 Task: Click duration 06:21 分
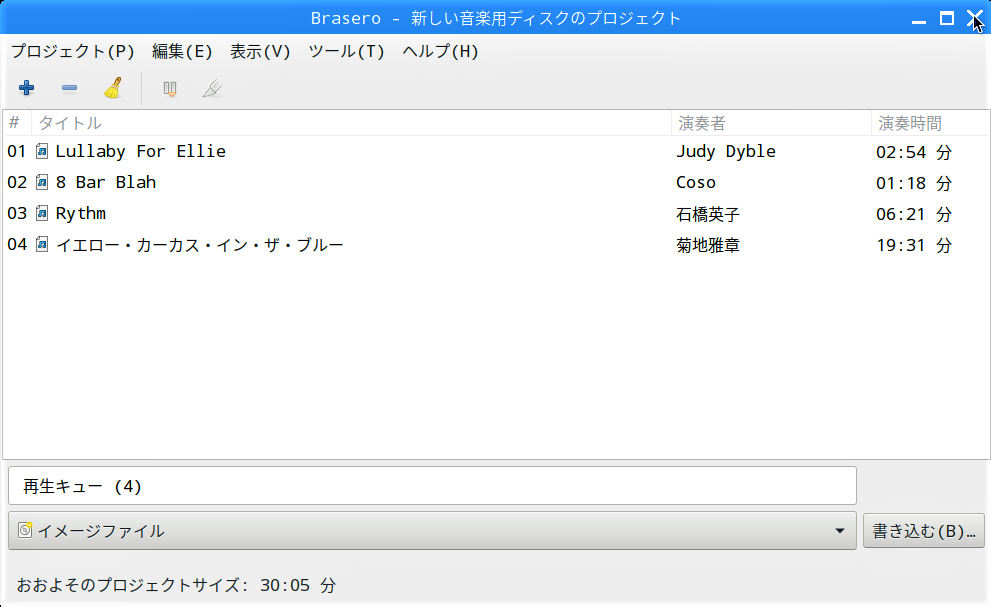[x=914, y=214]
